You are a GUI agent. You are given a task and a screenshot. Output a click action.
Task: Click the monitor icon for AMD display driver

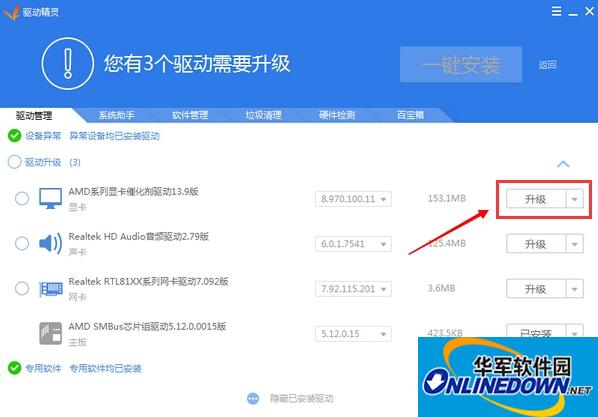click(x=50, y=198)
